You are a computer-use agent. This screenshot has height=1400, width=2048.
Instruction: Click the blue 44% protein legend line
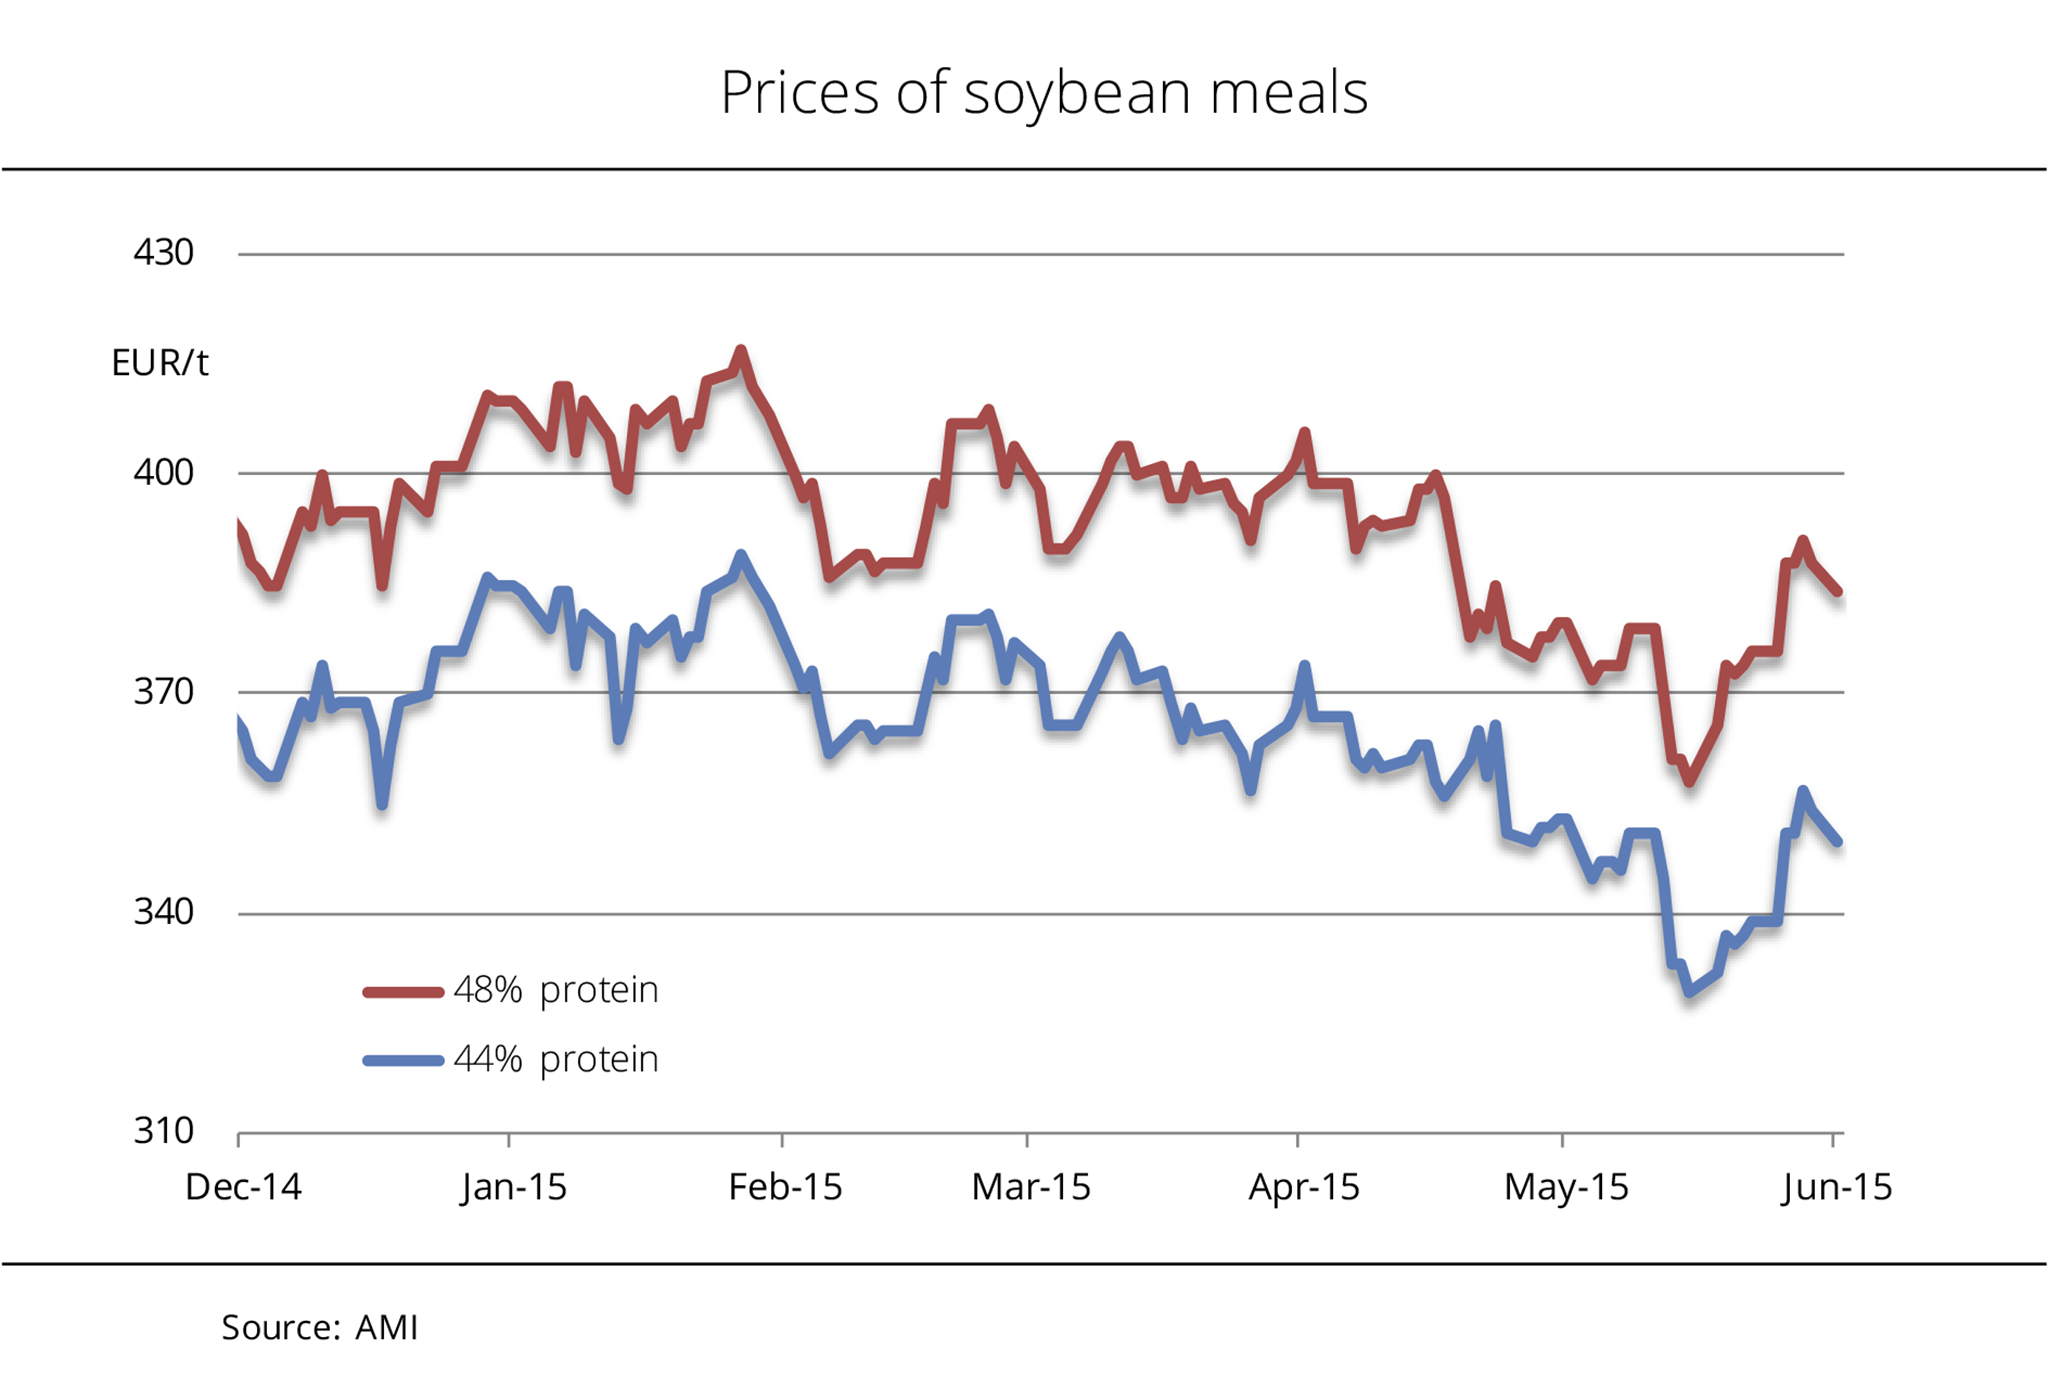pos(403,1060)
